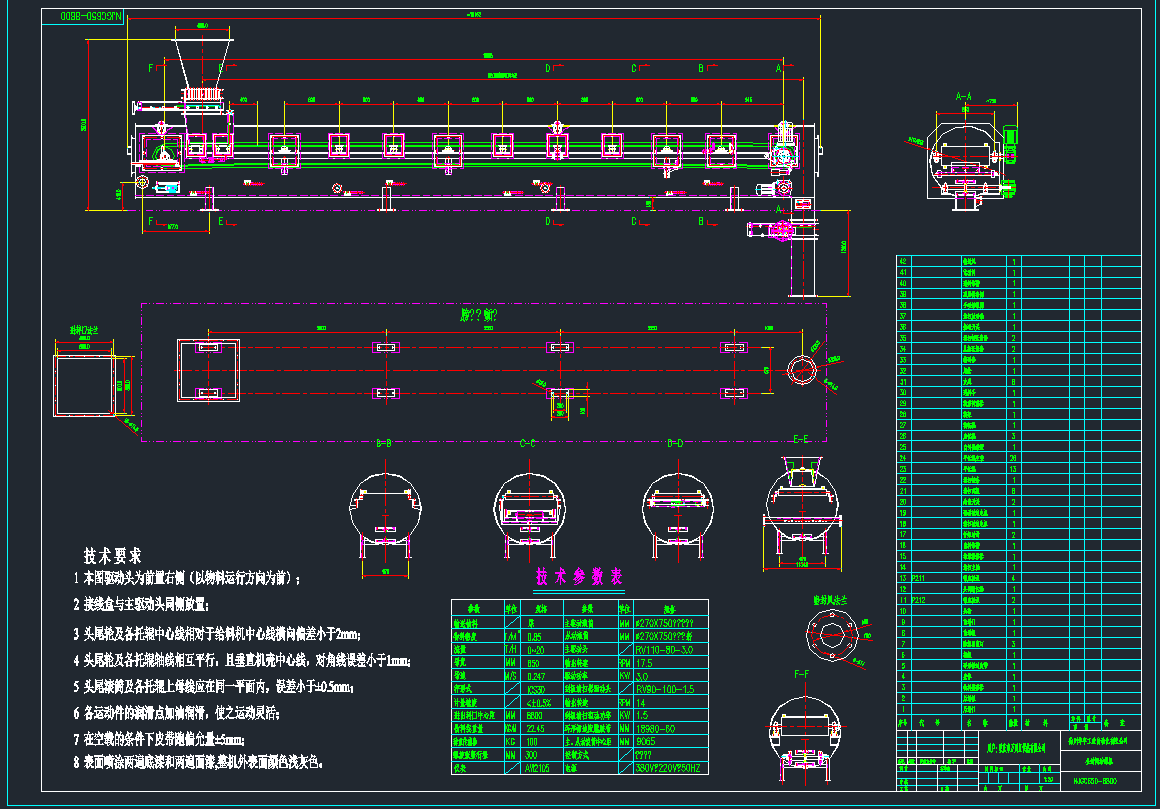Image resolution: width=1160 pixels, height=809 pixels.
Task: Click the mirrored drawing number label top-left
Action: [80, 16]
